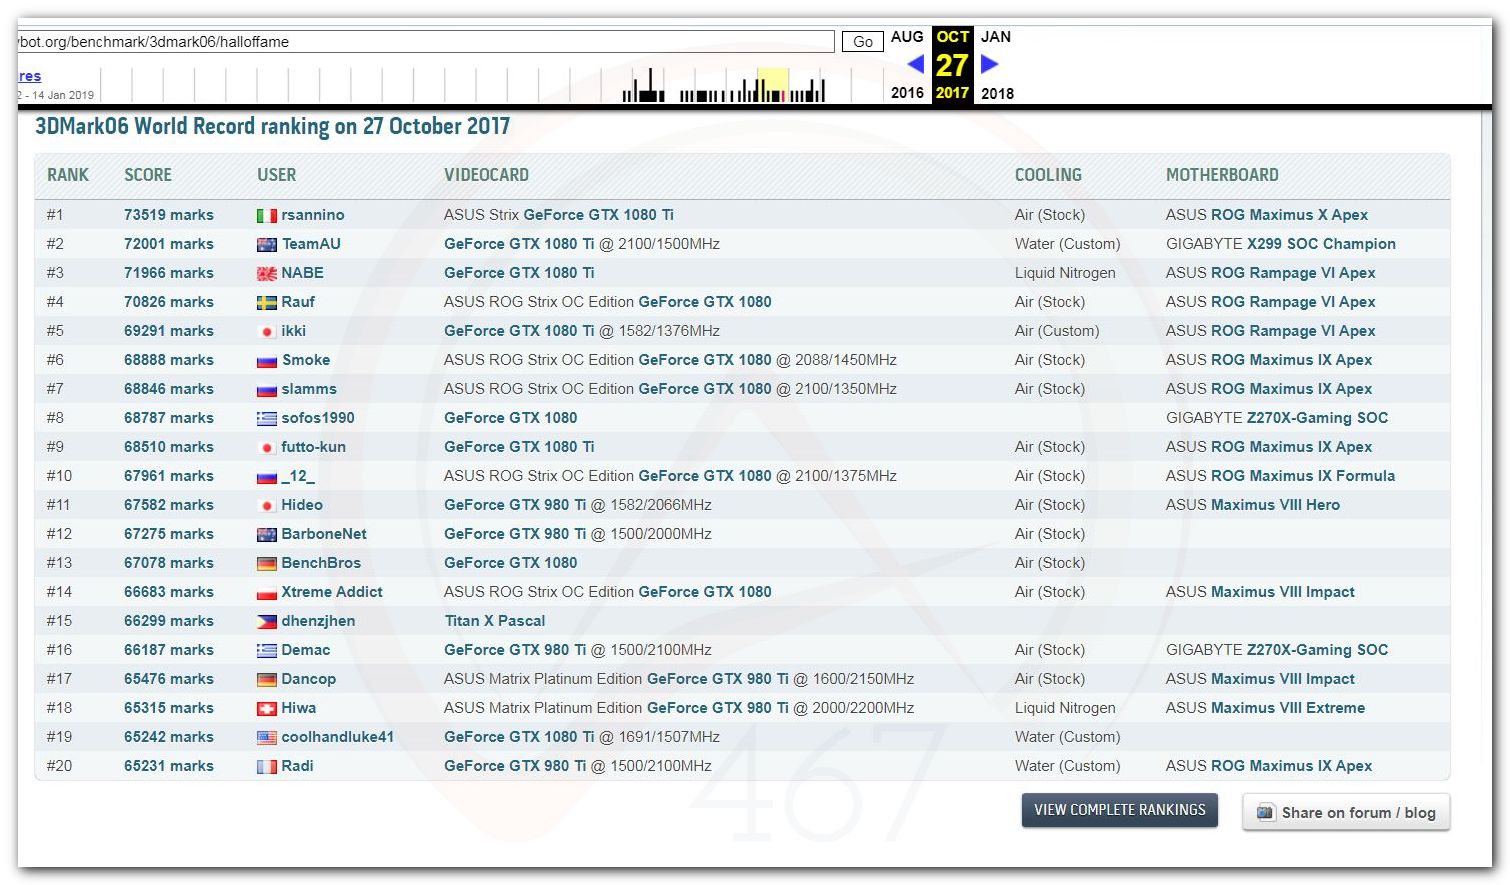Click the RANK column header
Image resolution: width=1510 pixels, height=885 pixels.
click(68, 175)
